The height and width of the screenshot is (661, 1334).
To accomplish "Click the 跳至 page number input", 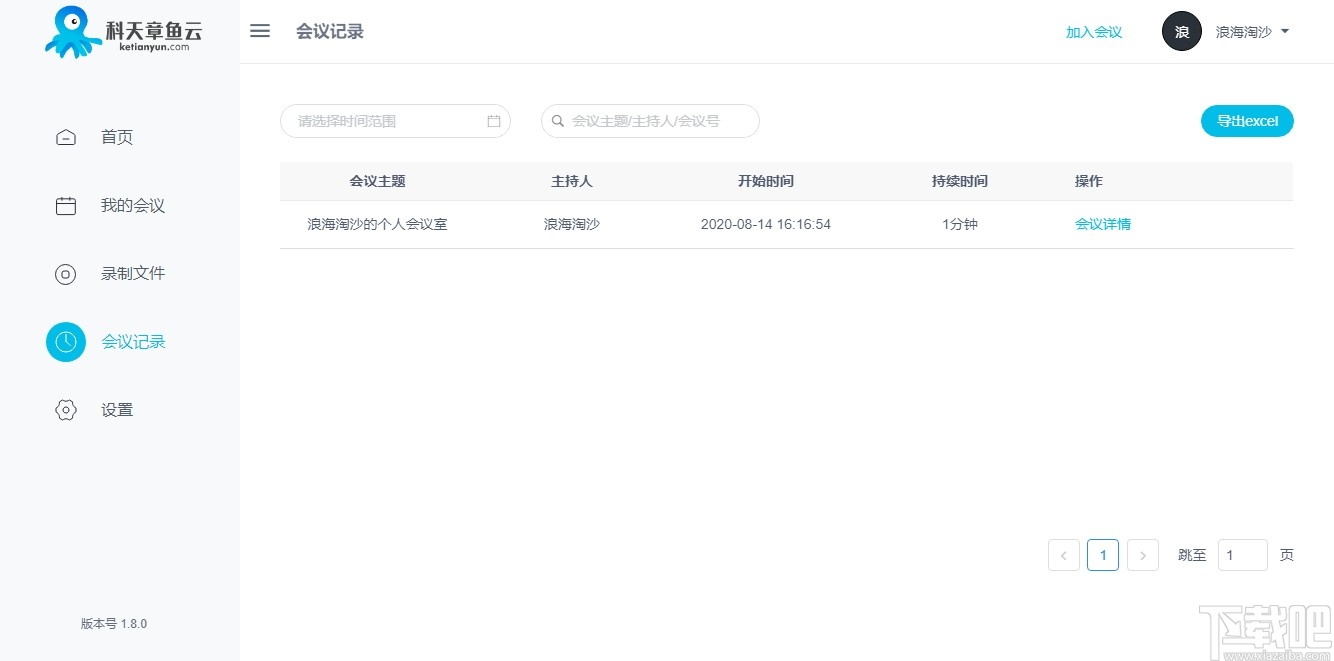I will coord(1242,555).
